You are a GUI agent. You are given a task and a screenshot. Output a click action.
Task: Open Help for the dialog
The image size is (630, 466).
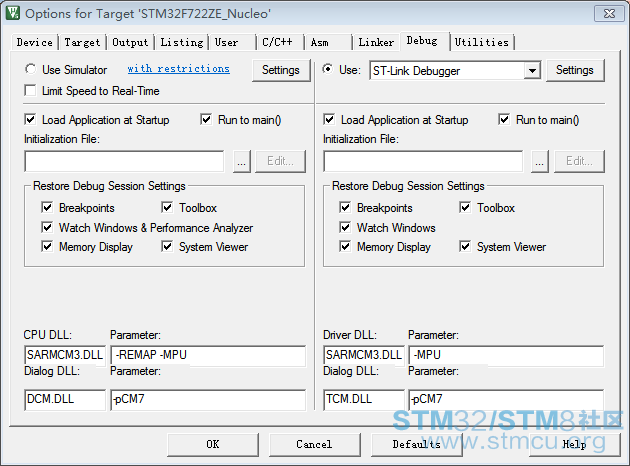[x=575, y=444]
